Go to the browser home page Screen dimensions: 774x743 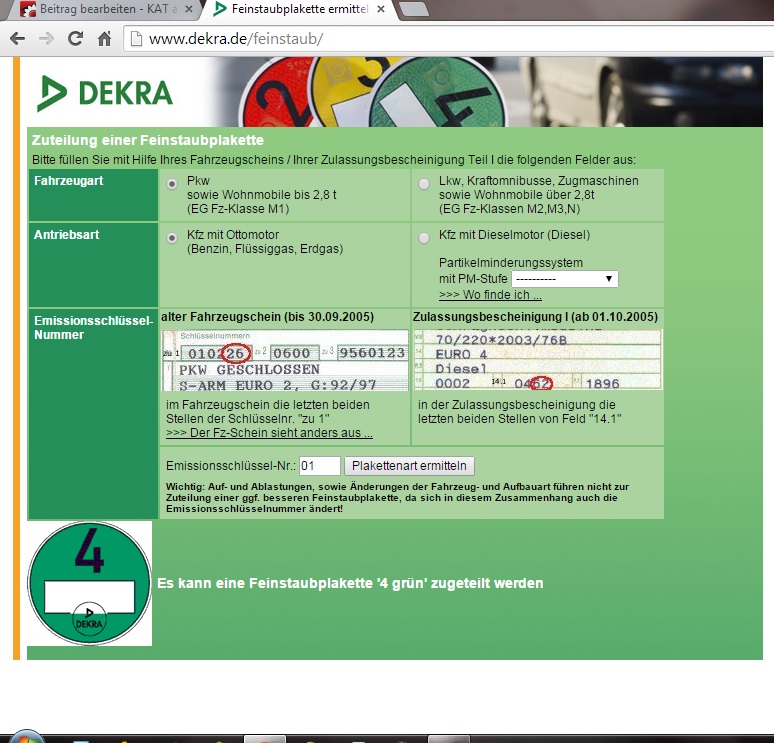click(103, 40)
